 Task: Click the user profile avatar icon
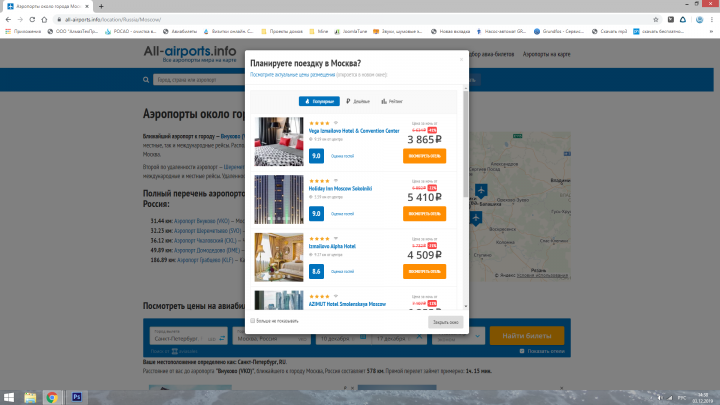point(699,20)
